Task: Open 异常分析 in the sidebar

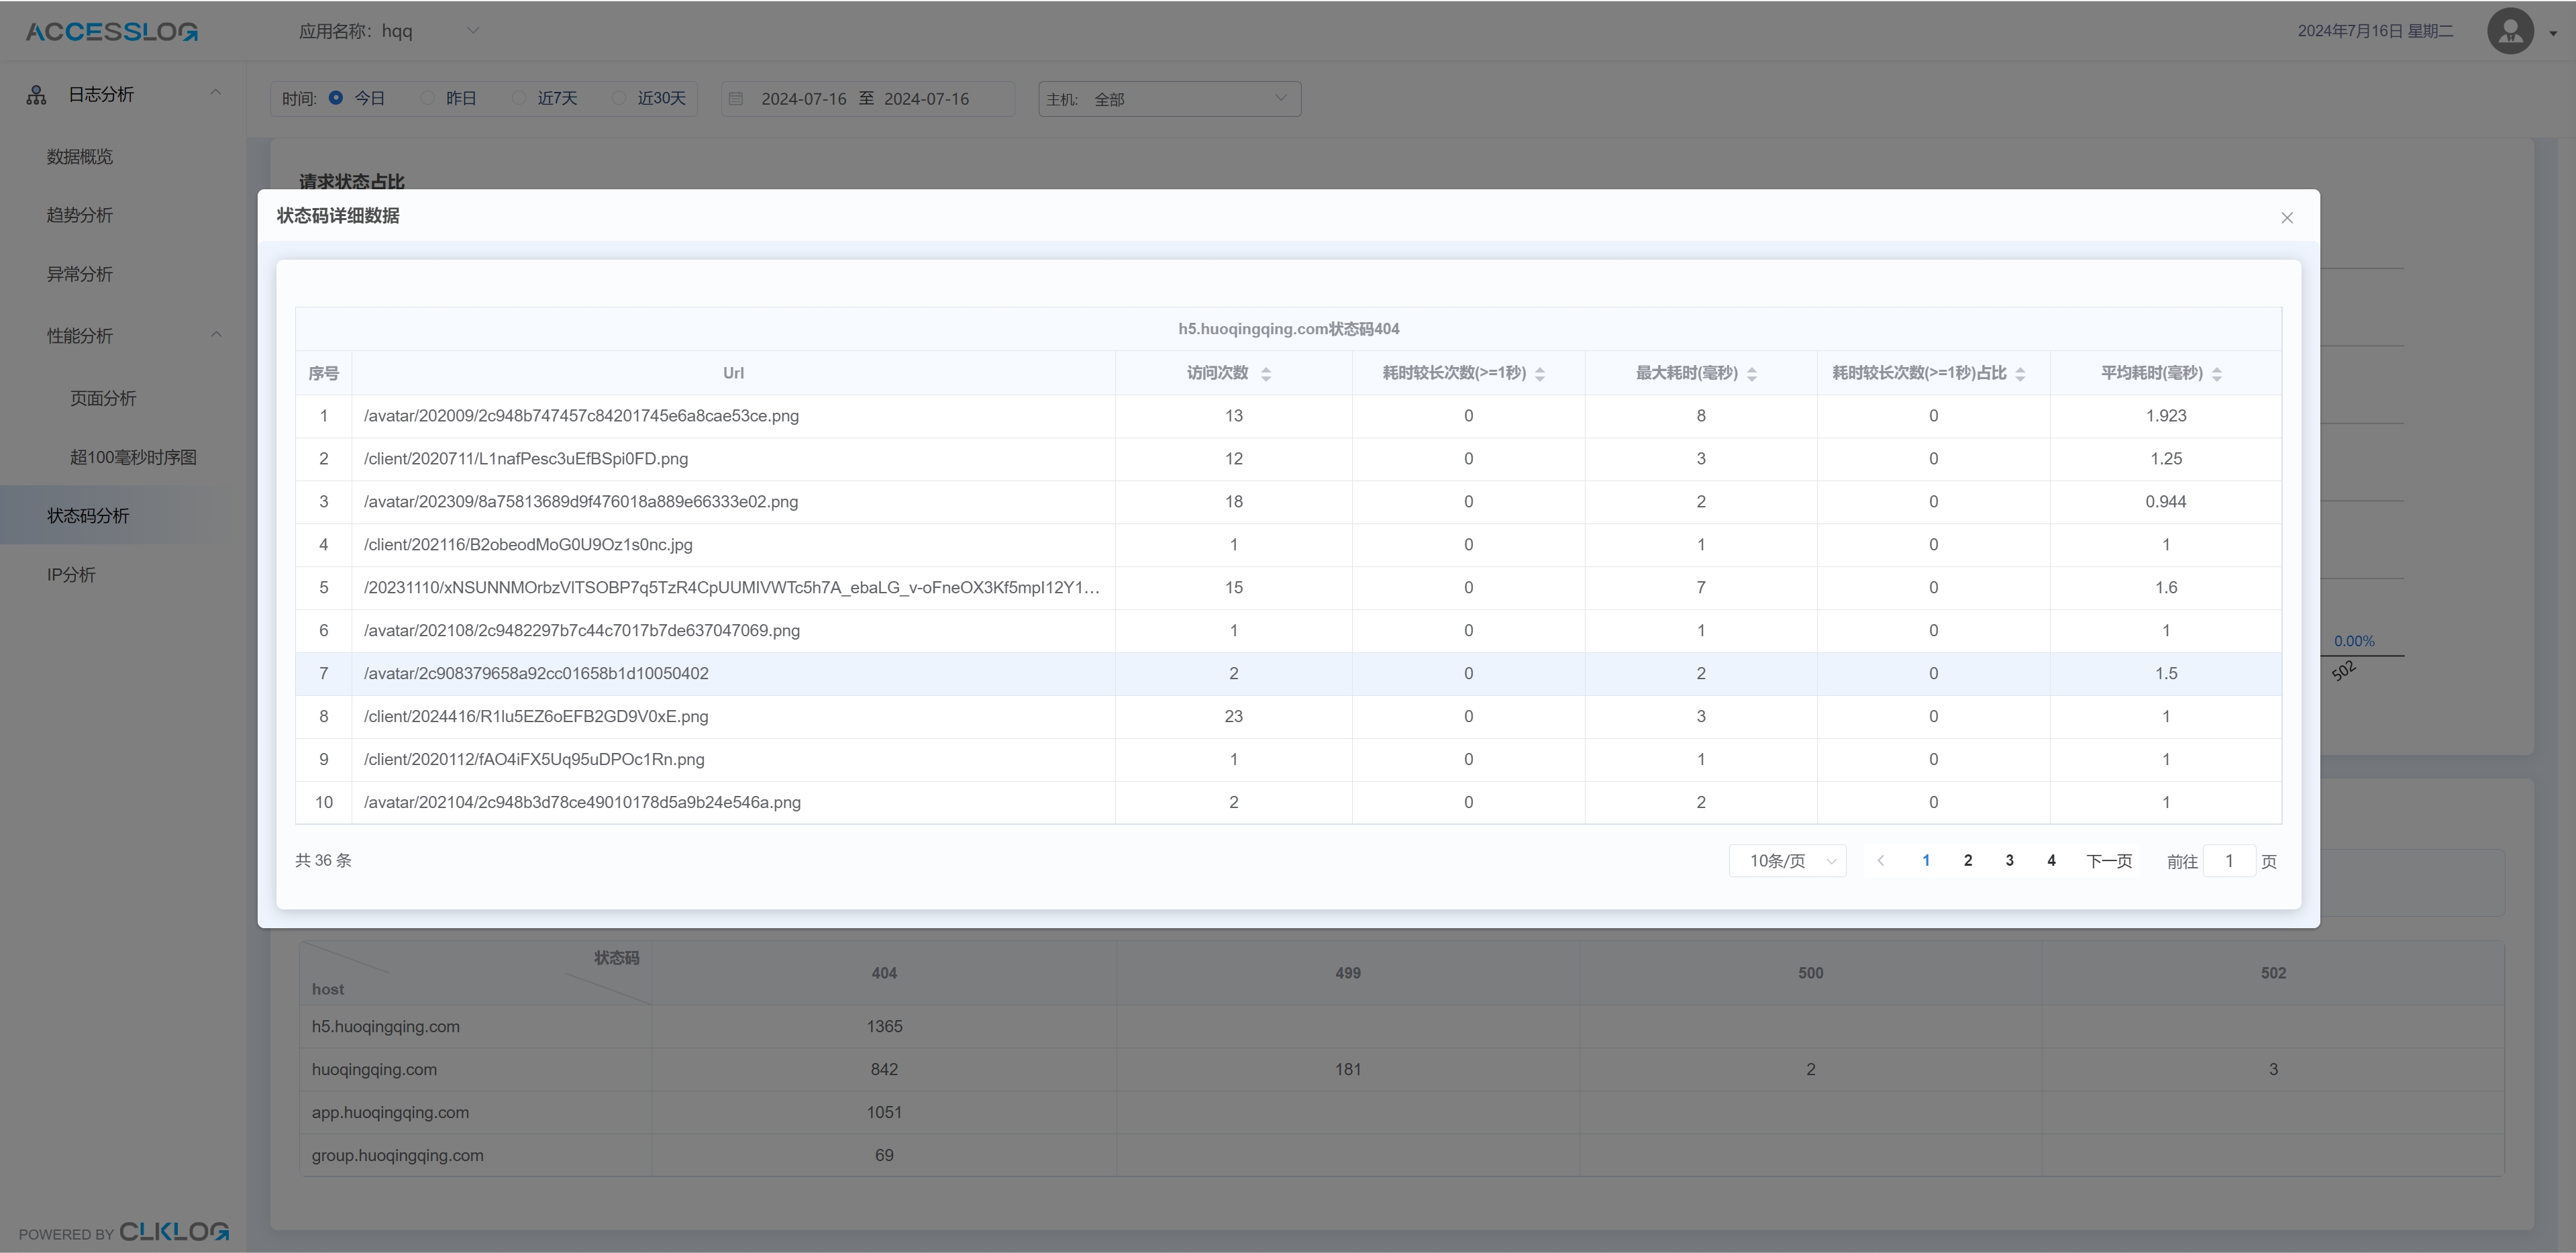Action: (80, 274)
